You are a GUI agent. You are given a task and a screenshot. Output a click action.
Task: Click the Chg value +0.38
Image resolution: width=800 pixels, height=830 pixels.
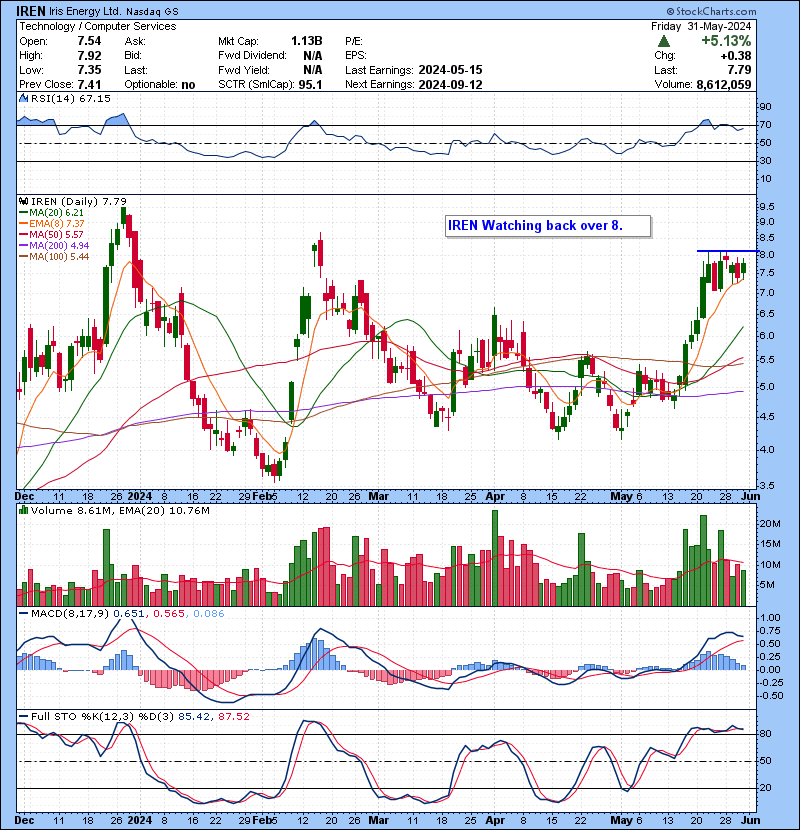tap(736, 56)
